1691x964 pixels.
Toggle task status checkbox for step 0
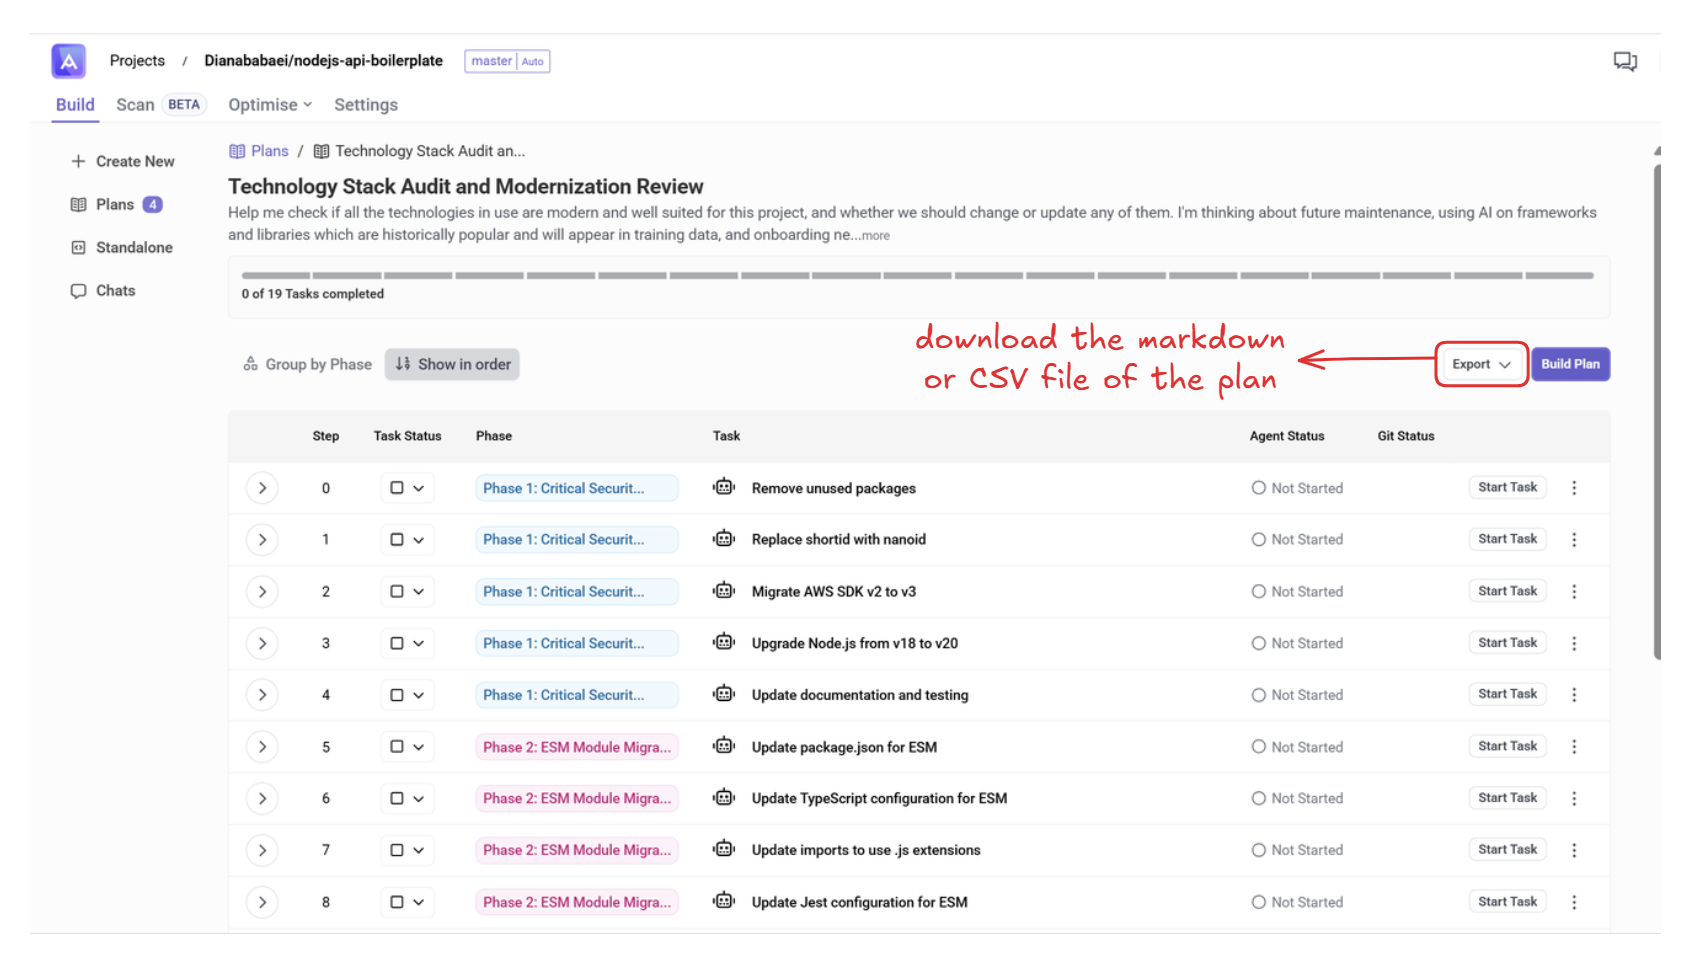[x=397, y=488]
